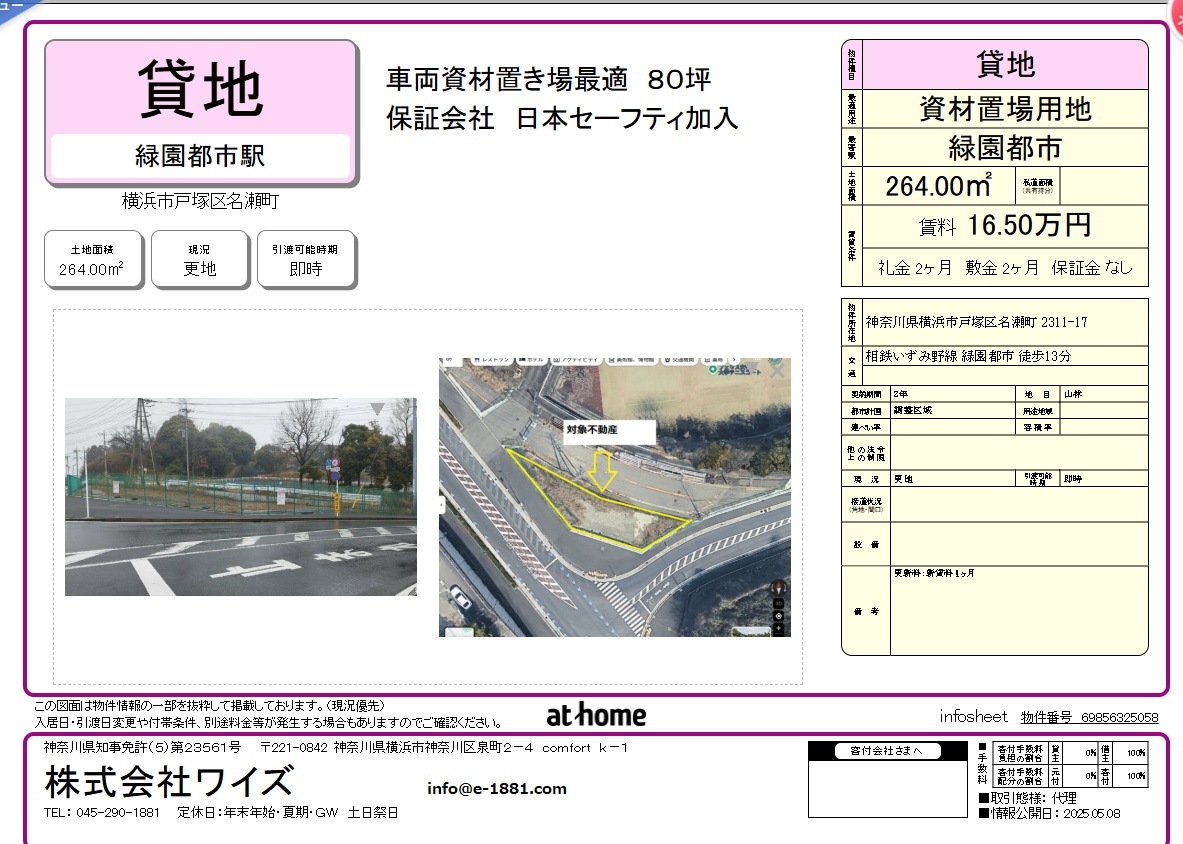Image resolution: width=1183 pixels, height=844 pixels.
Task: Click the yellow arrow marking the target property
Action: [602, 471]
